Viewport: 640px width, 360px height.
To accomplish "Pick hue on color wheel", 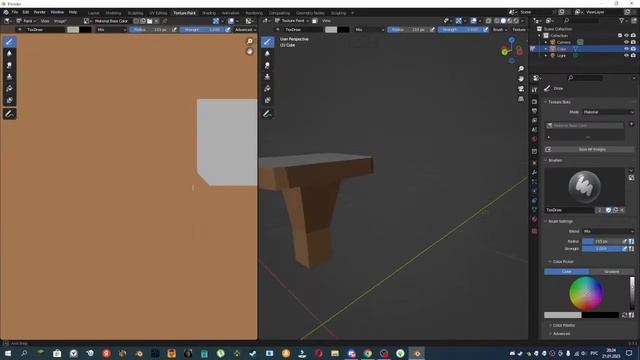I will pos(586,293).
